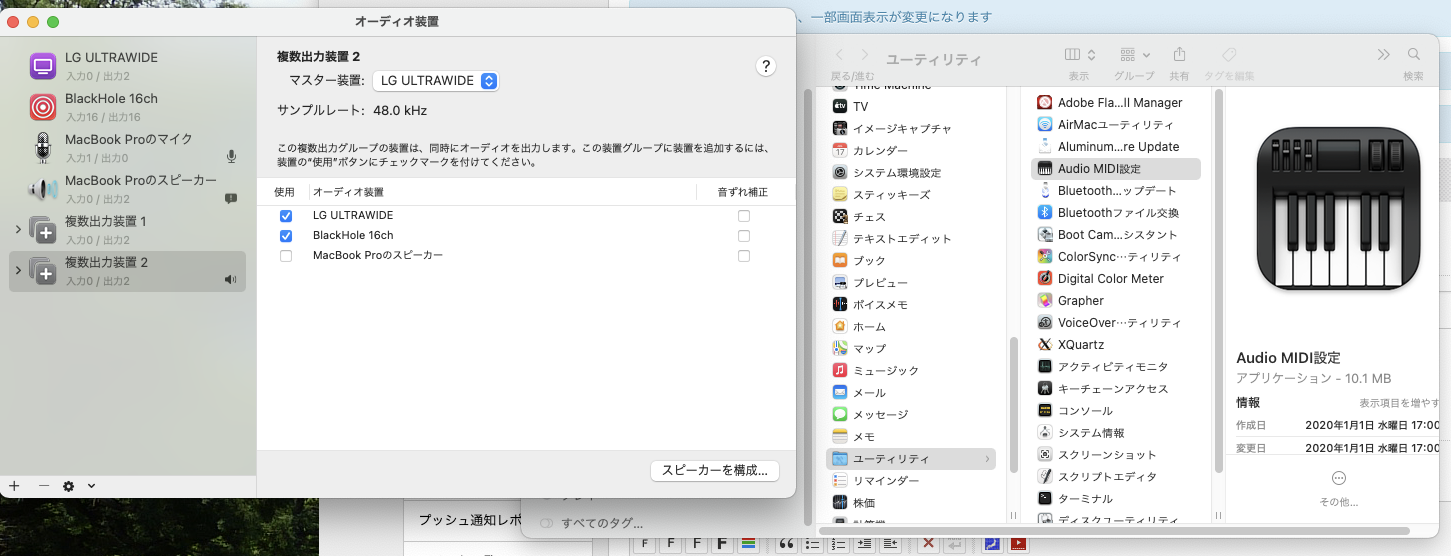Go forward in Finder ユーティリティ window
The image size is (1451, 556).
click(x=865, y=55)
